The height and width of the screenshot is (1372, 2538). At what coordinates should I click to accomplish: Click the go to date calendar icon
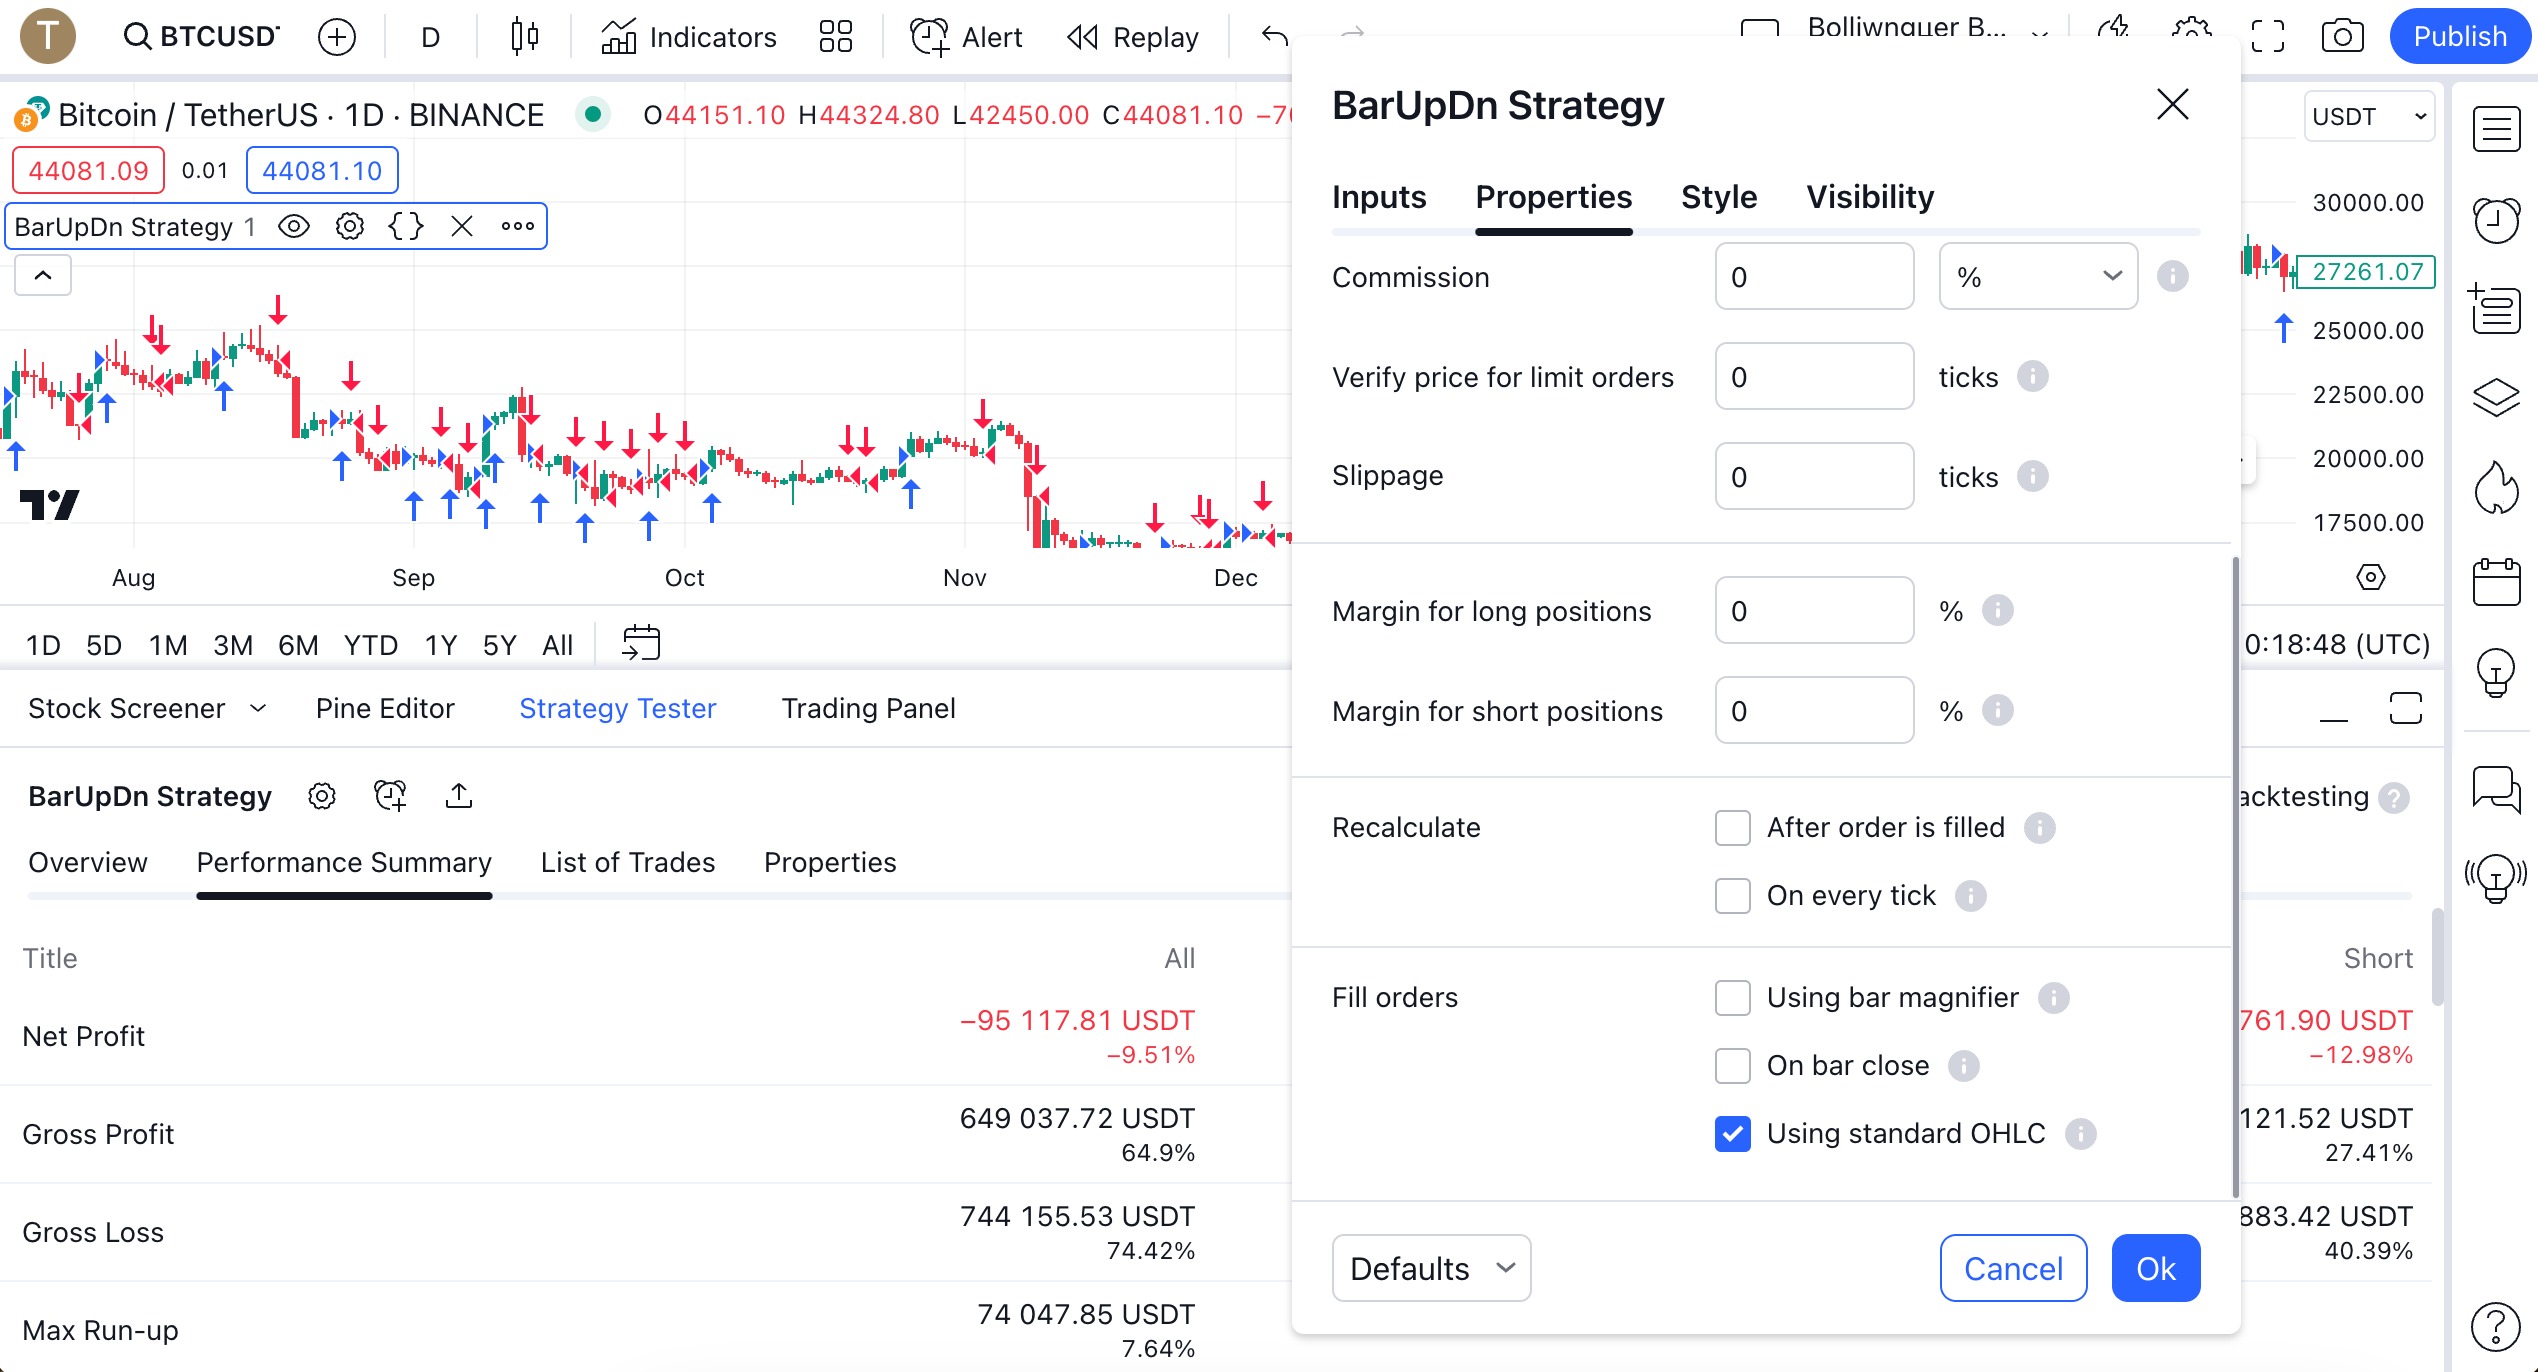click(x=641, y=643)
